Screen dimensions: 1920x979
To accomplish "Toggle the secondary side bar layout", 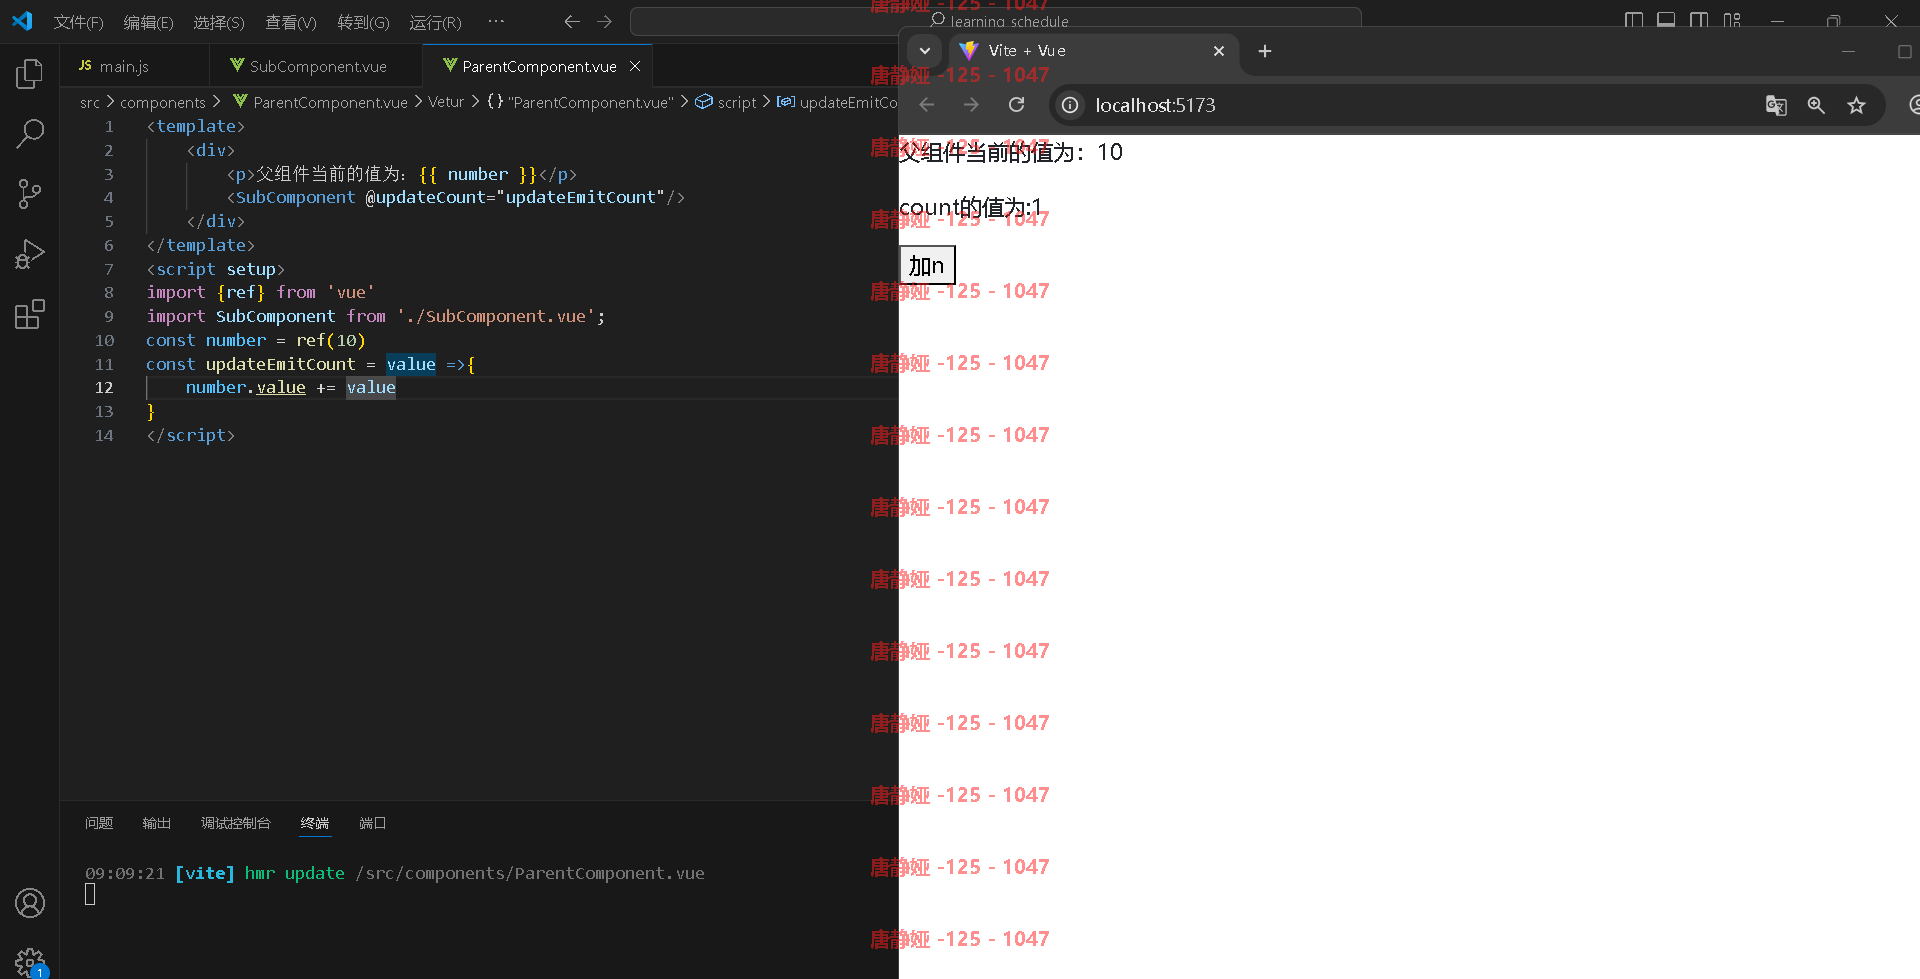I will (x=1699, y=20).
